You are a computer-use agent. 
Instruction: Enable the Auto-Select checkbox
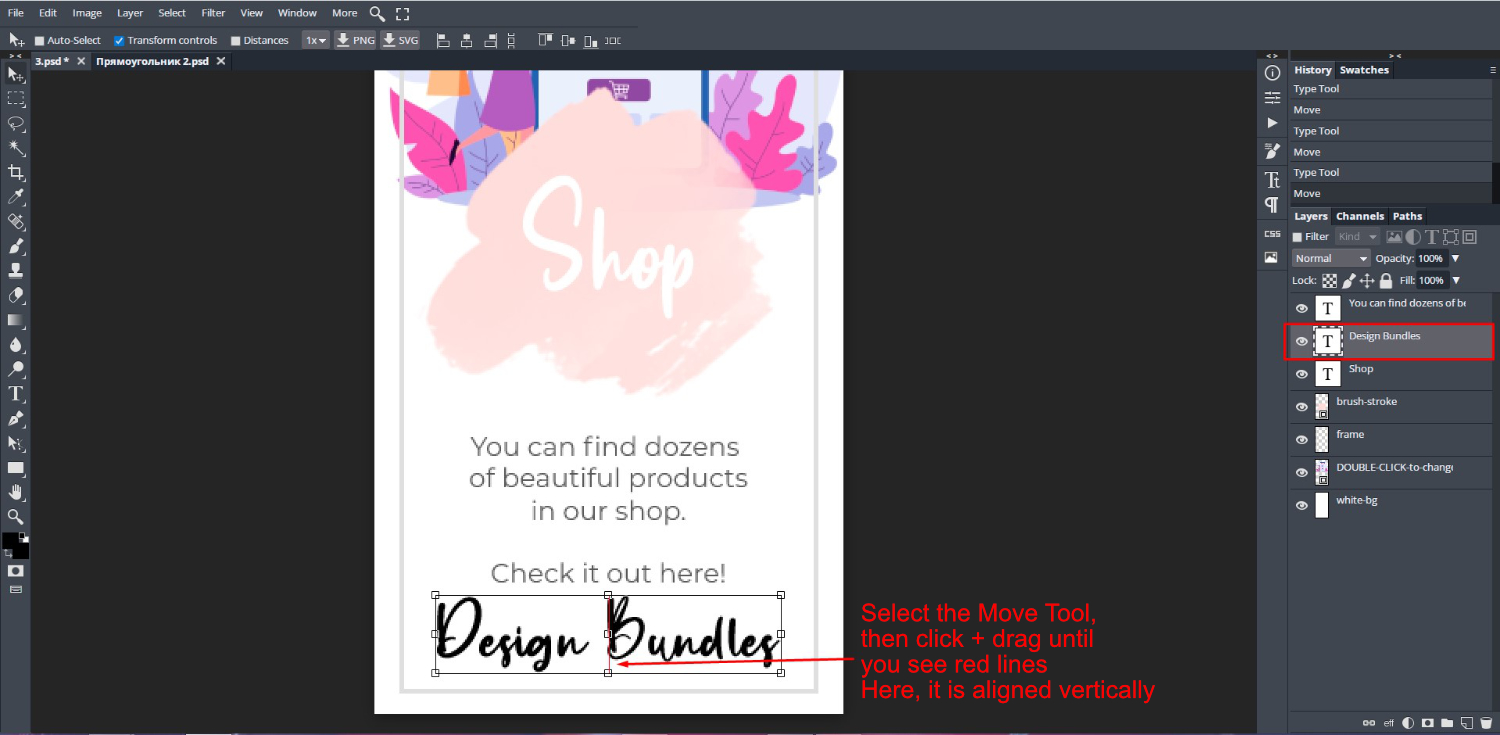40,41
